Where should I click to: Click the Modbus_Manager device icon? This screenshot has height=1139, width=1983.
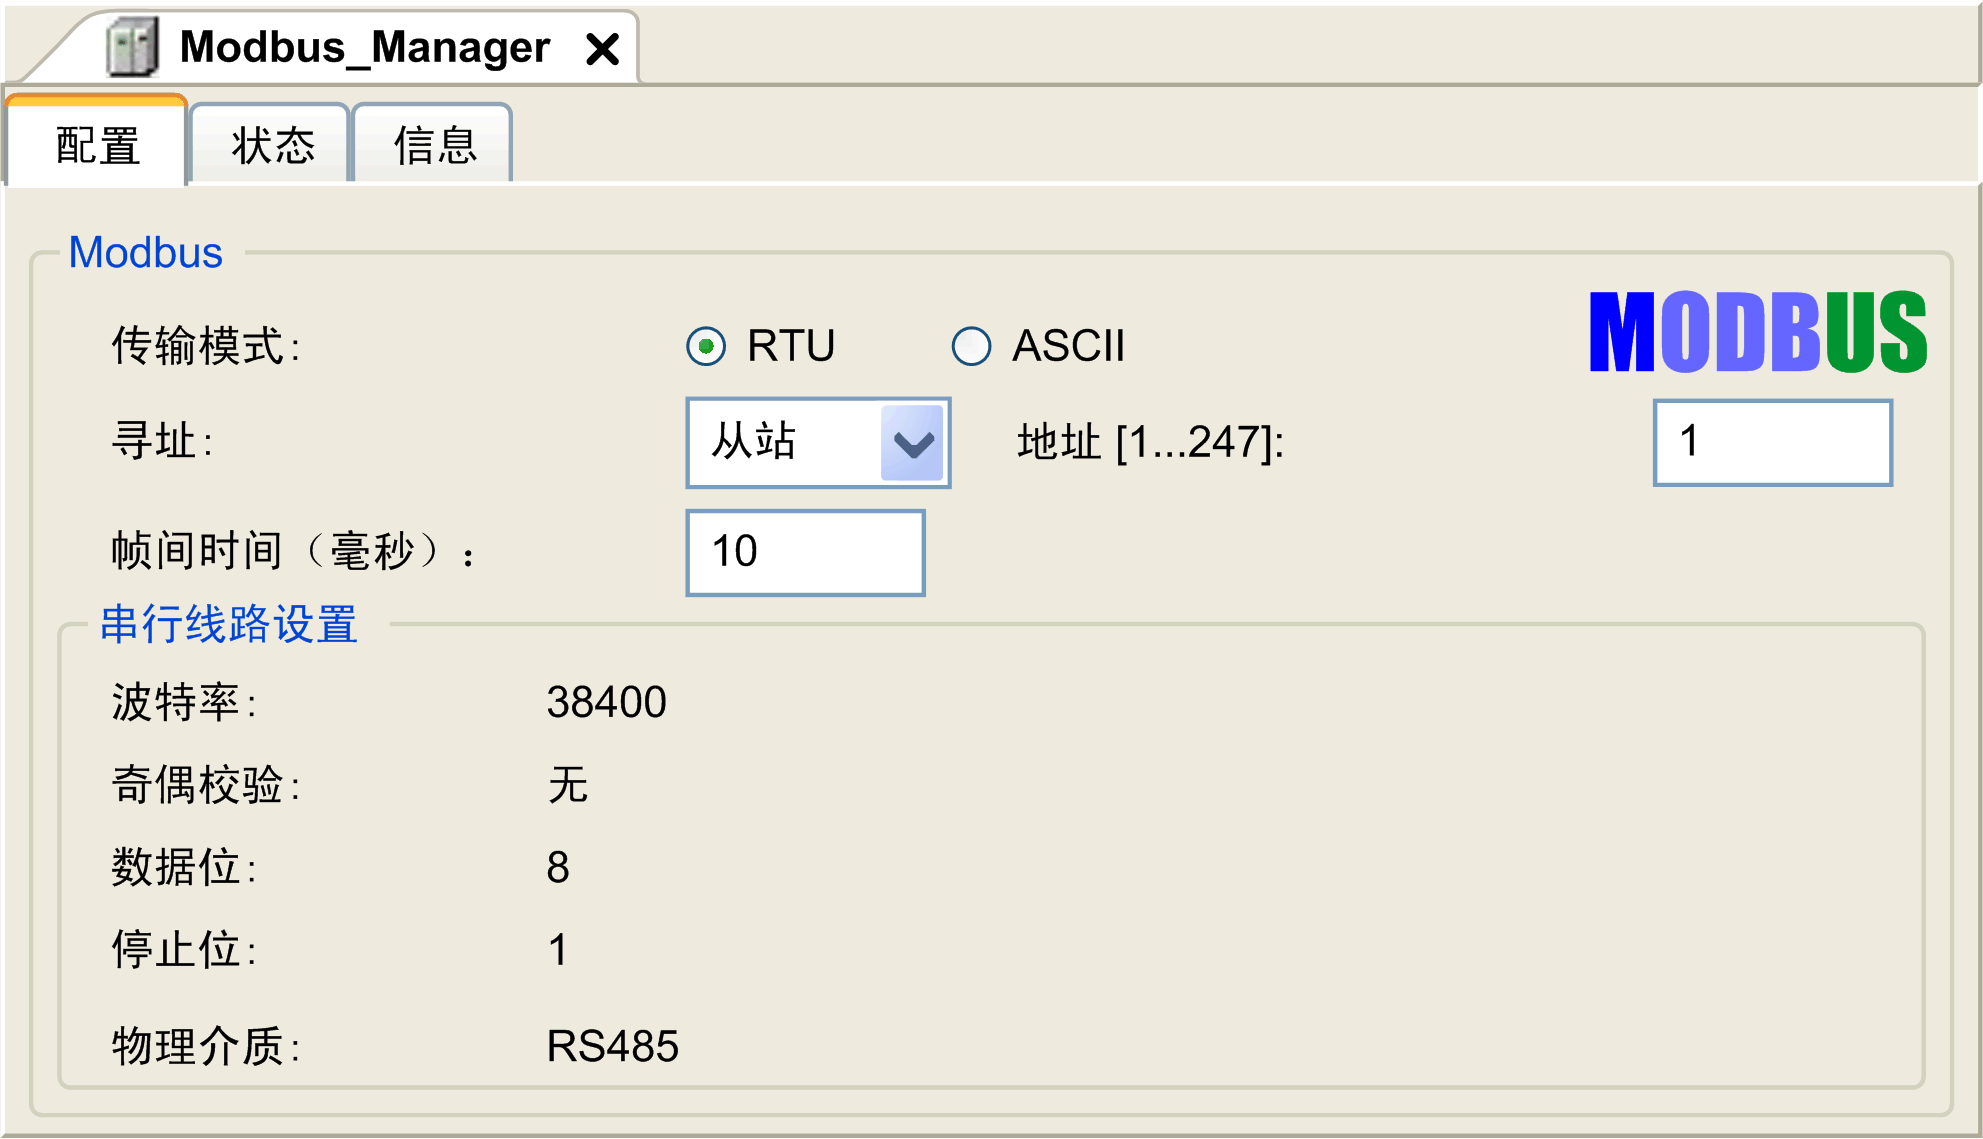[132, 47]
